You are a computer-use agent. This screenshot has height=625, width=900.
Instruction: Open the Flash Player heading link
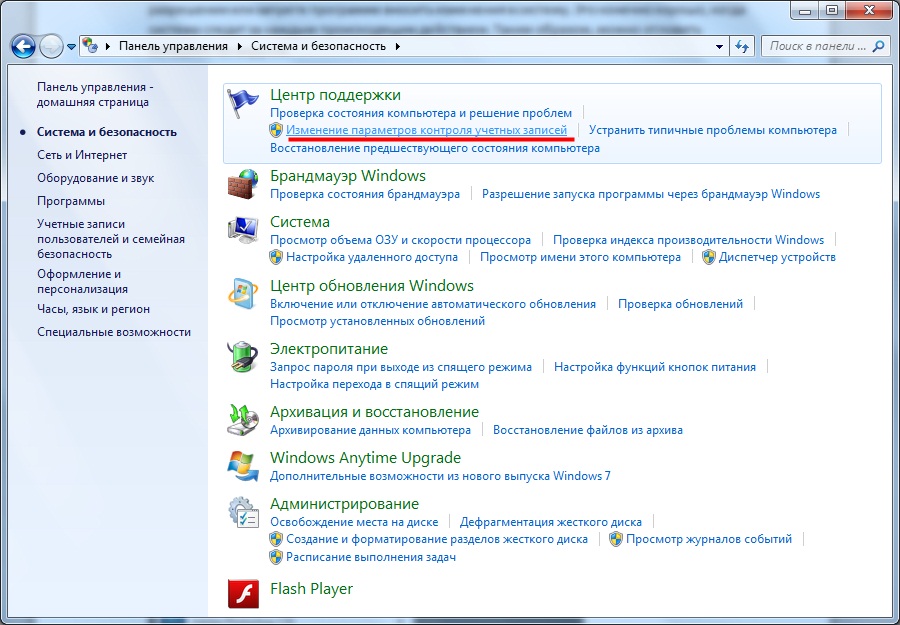[x=312, y=589]
